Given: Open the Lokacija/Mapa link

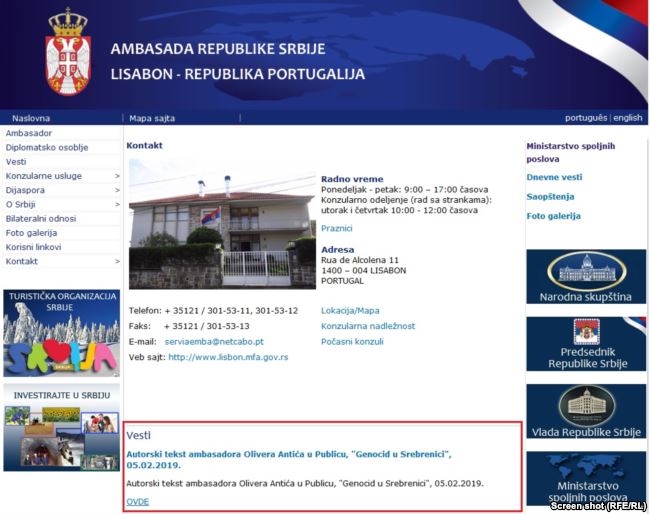Looking at the screenshot, I should pyautogui.click(x=350, y=310).
